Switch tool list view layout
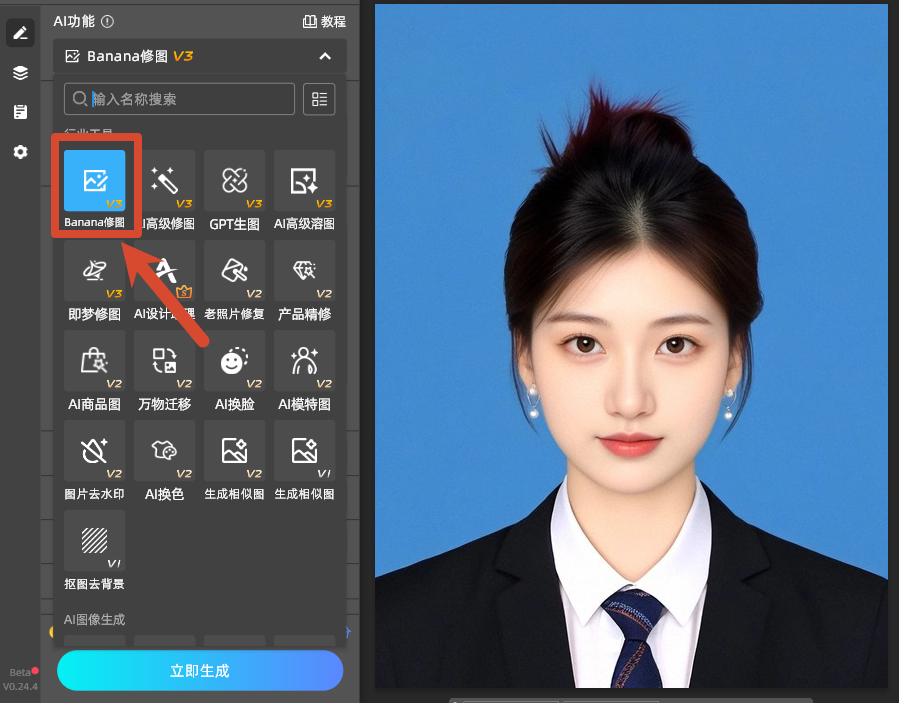The height and width of the screenshot is (703, 899). click(319, 99)
